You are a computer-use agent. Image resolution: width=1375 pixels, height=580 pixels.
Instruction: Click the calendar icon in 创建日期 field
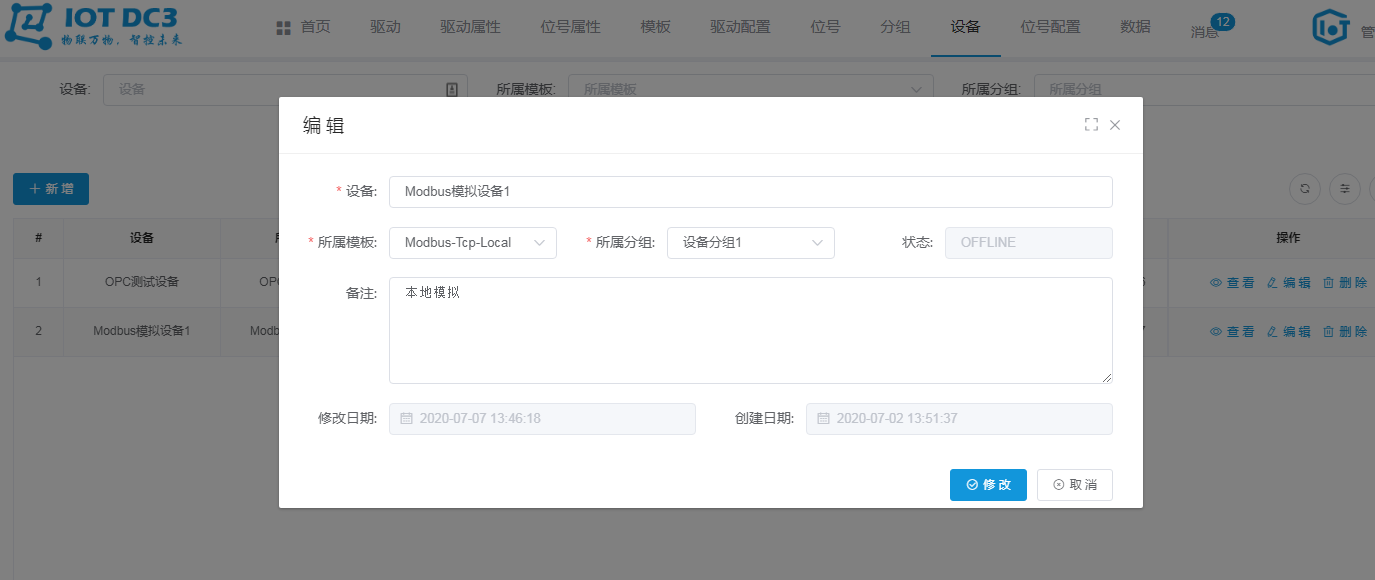click(824, 418)
